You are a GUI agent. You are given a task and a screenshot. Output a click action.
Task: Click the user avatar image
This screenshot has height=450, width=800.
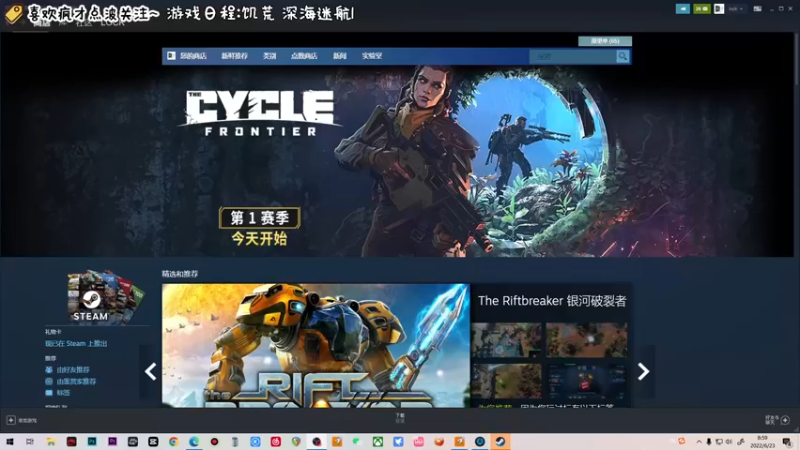point(719,9)
